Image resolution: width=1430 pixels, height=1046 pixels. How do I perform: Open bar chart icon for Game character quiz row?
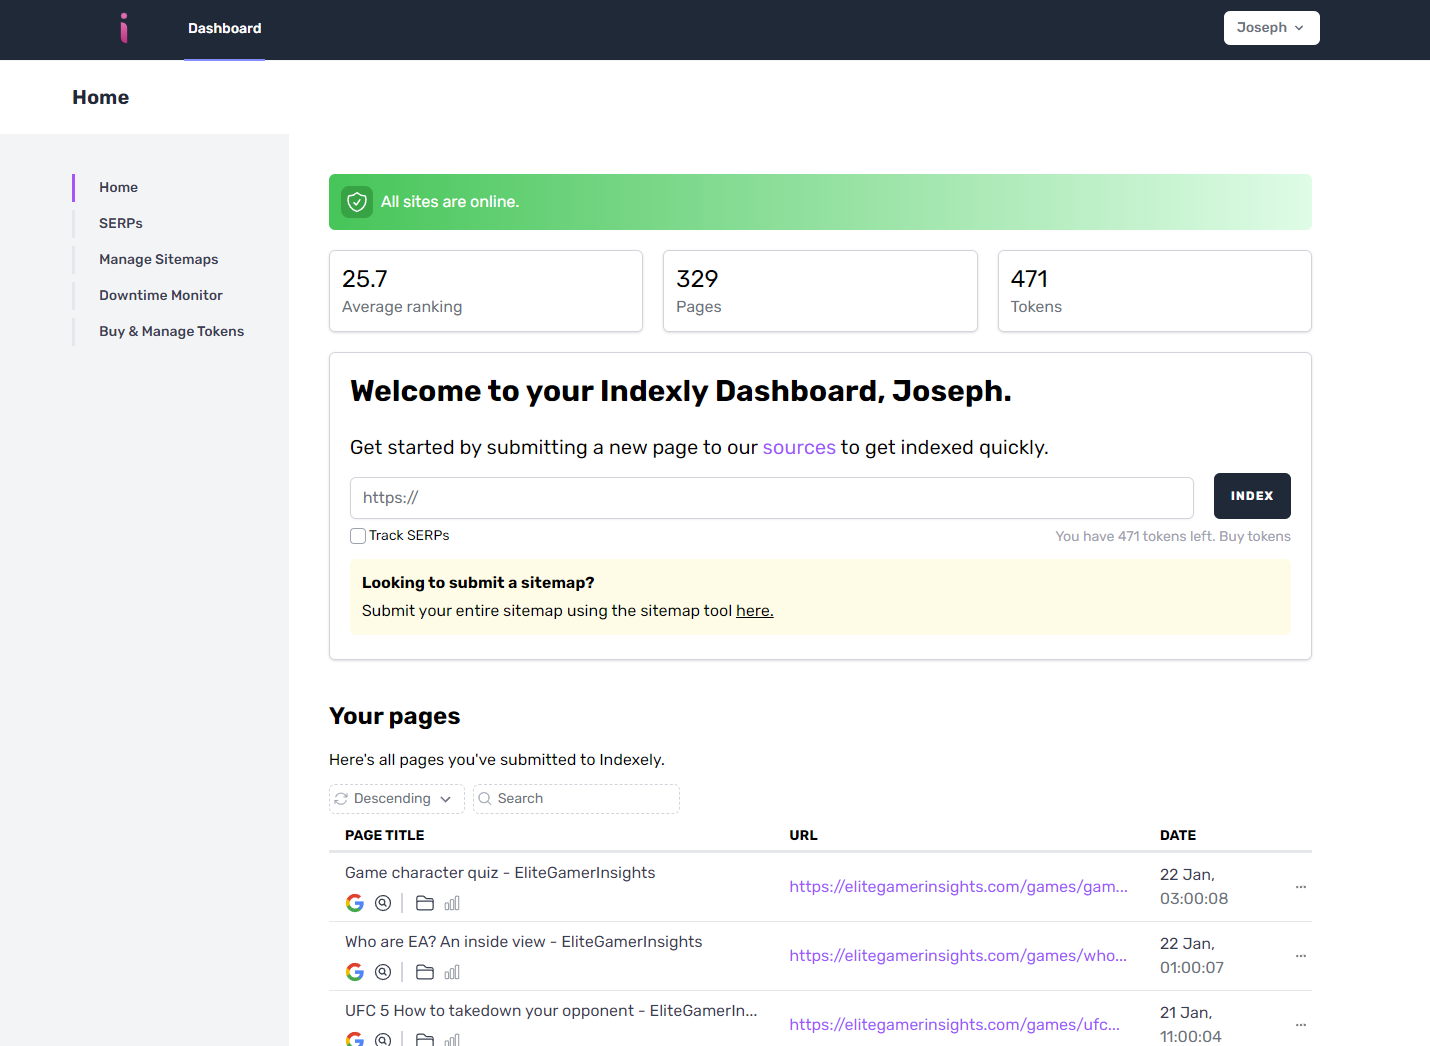(x=452, y=903)
